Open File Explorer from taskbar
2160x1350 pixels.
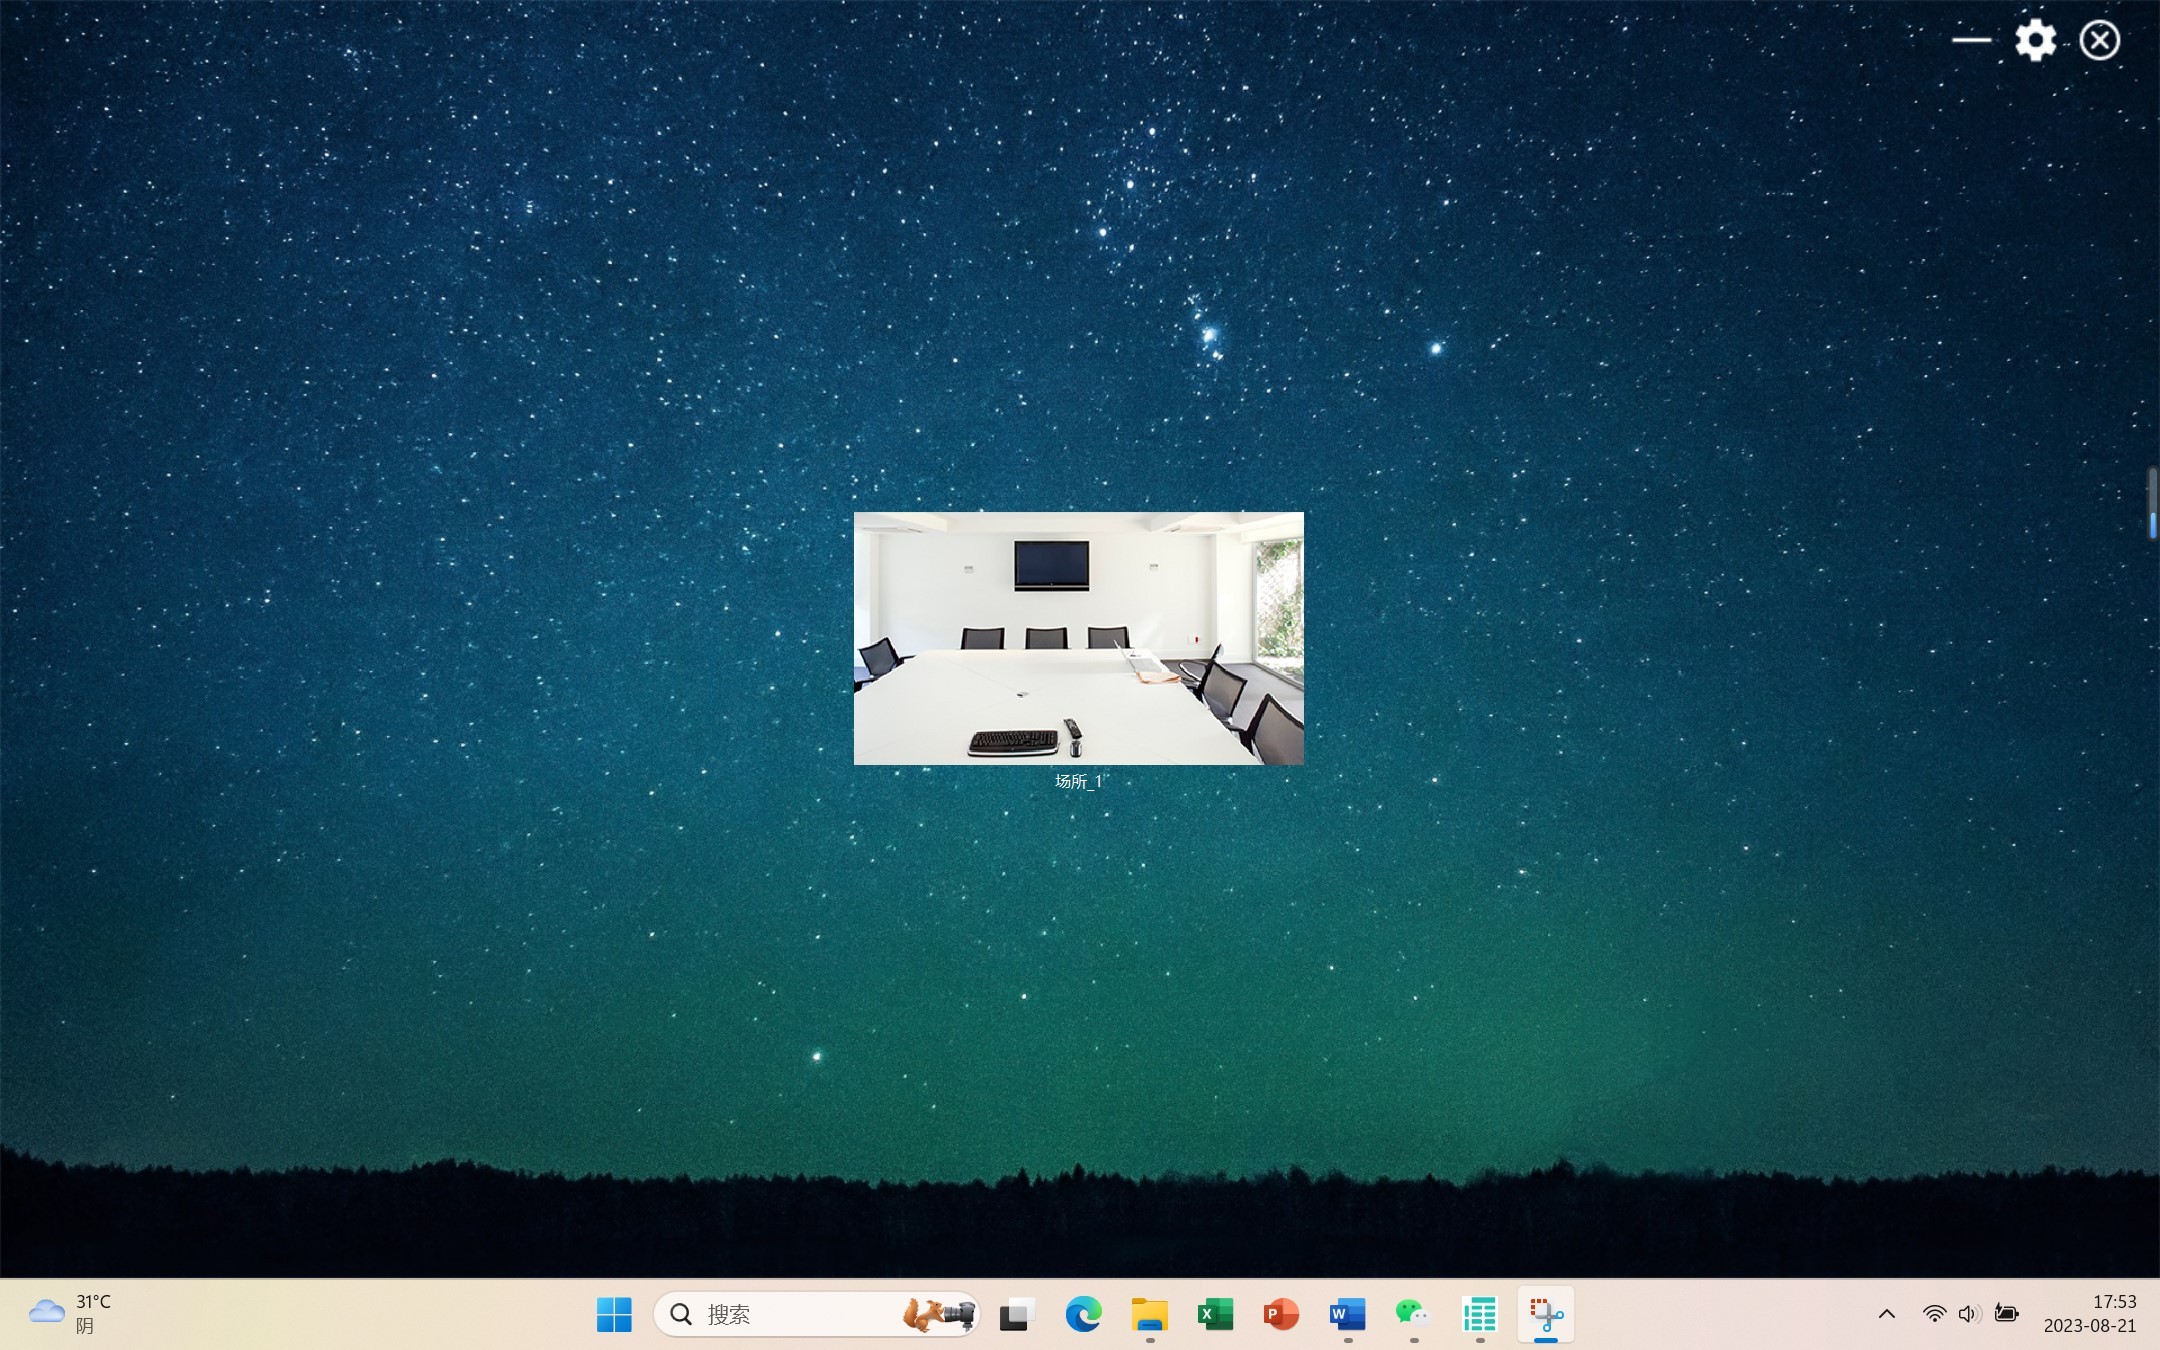1149,1314
